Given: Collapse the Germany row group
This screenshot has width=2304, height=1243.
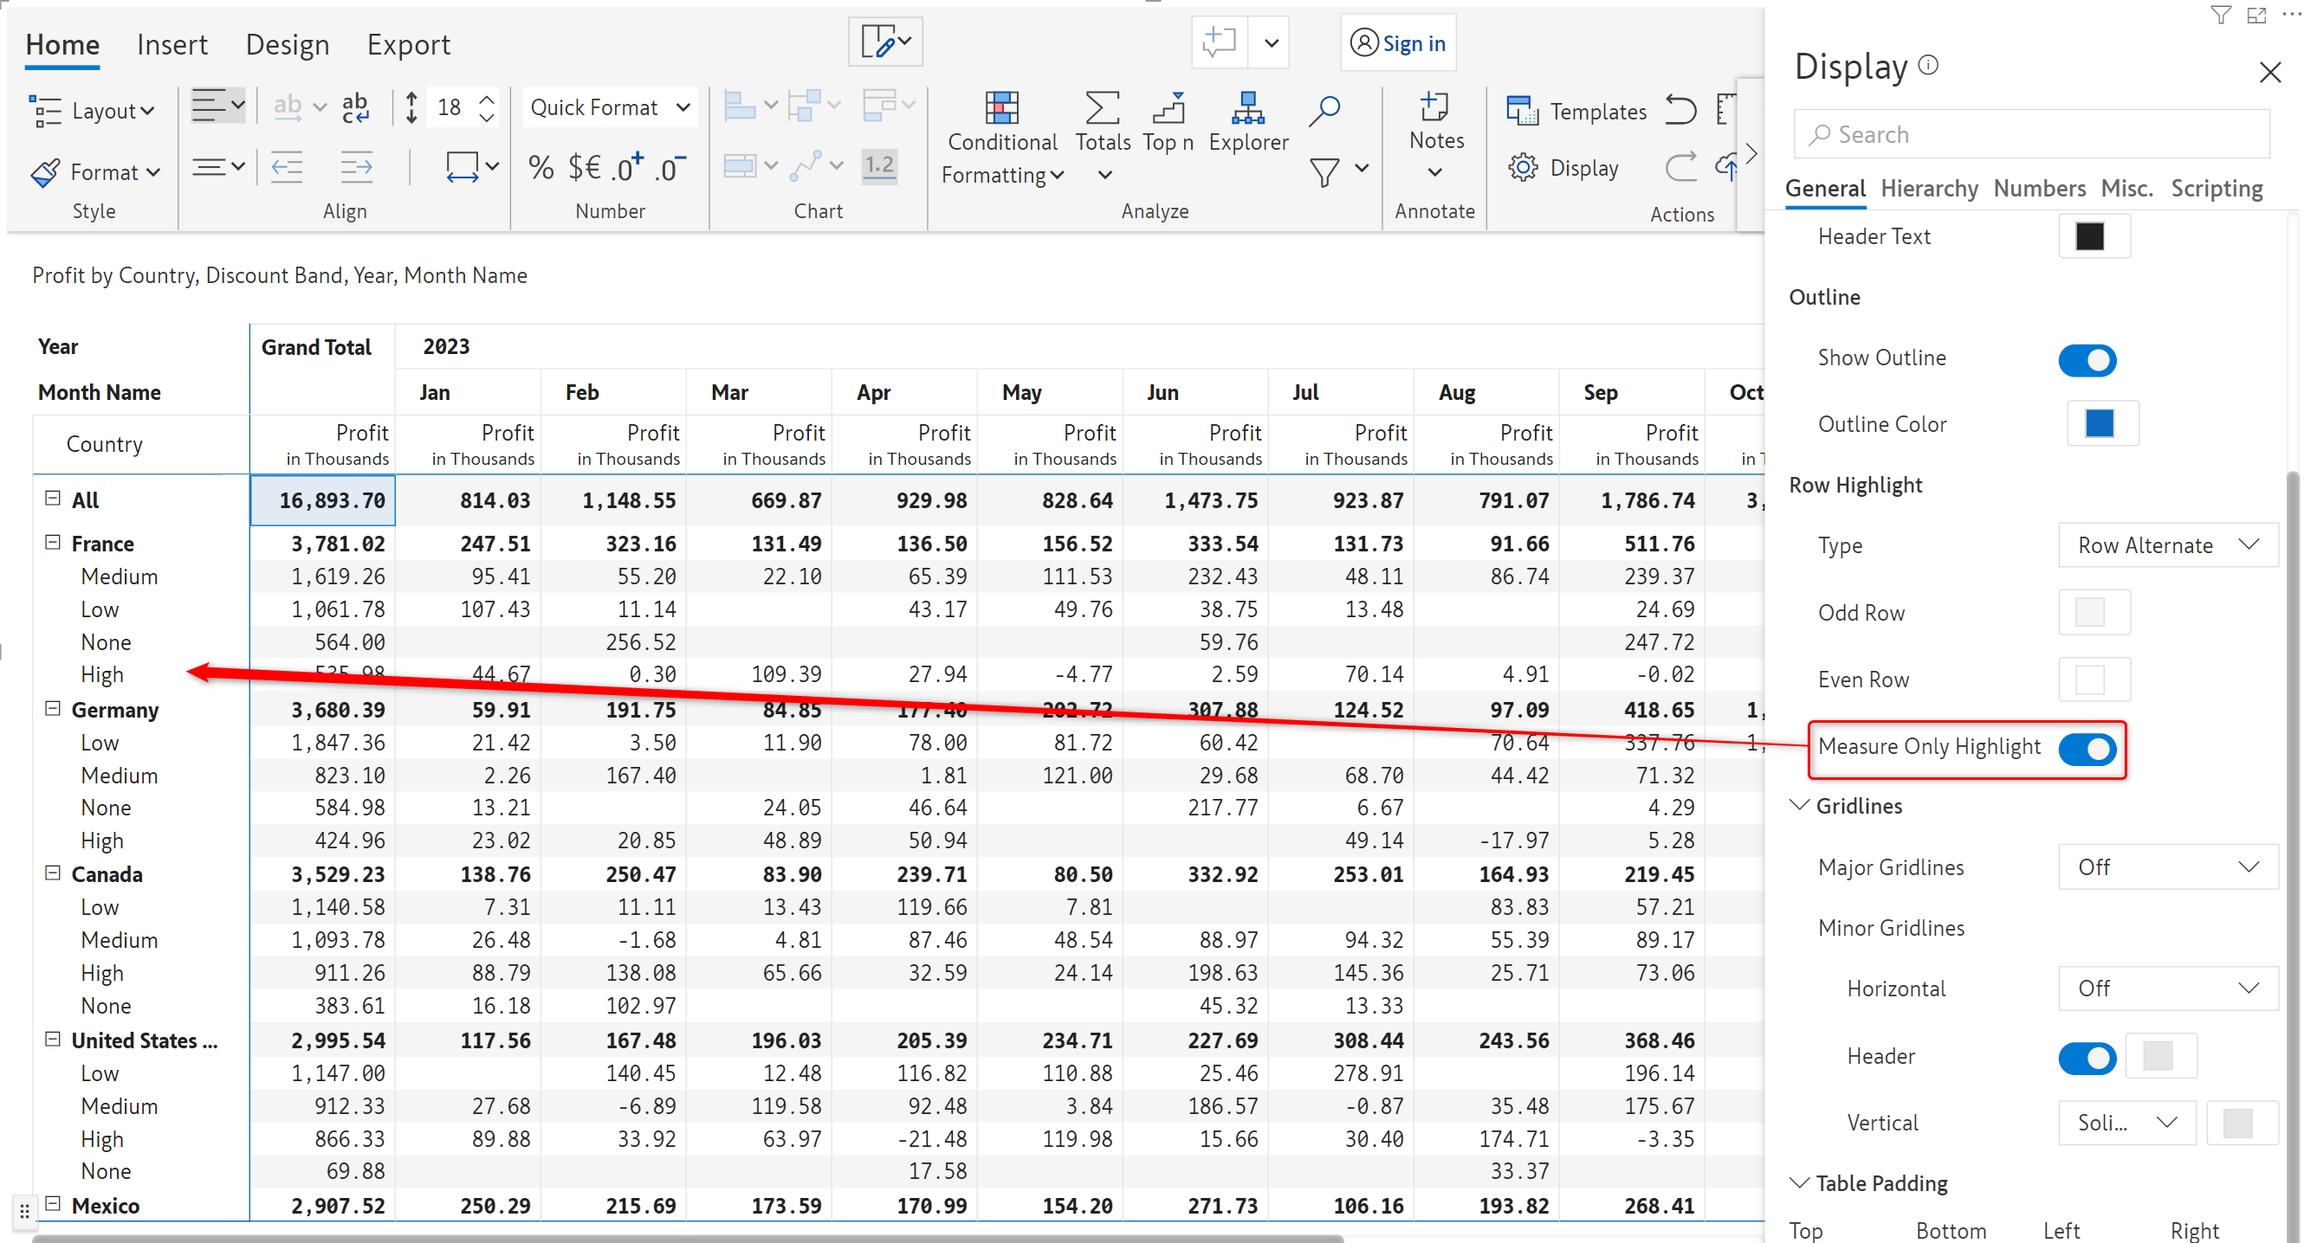Looking at the screenshot, I should click(53, 709).
